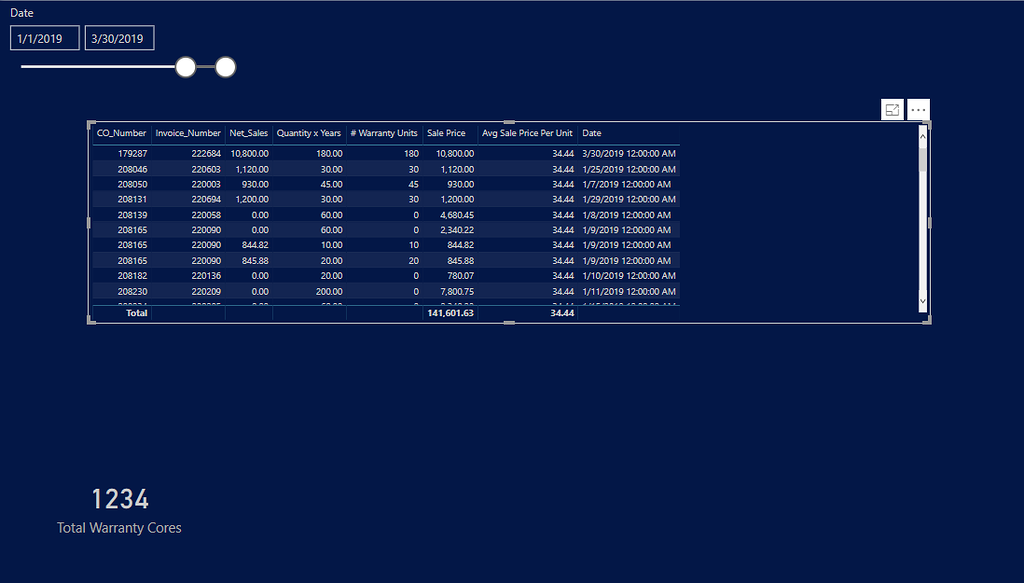This screenshot has width=1024, height=583.
Task: Sort table by Net_Sales column
Action: (x=248, y=132)
